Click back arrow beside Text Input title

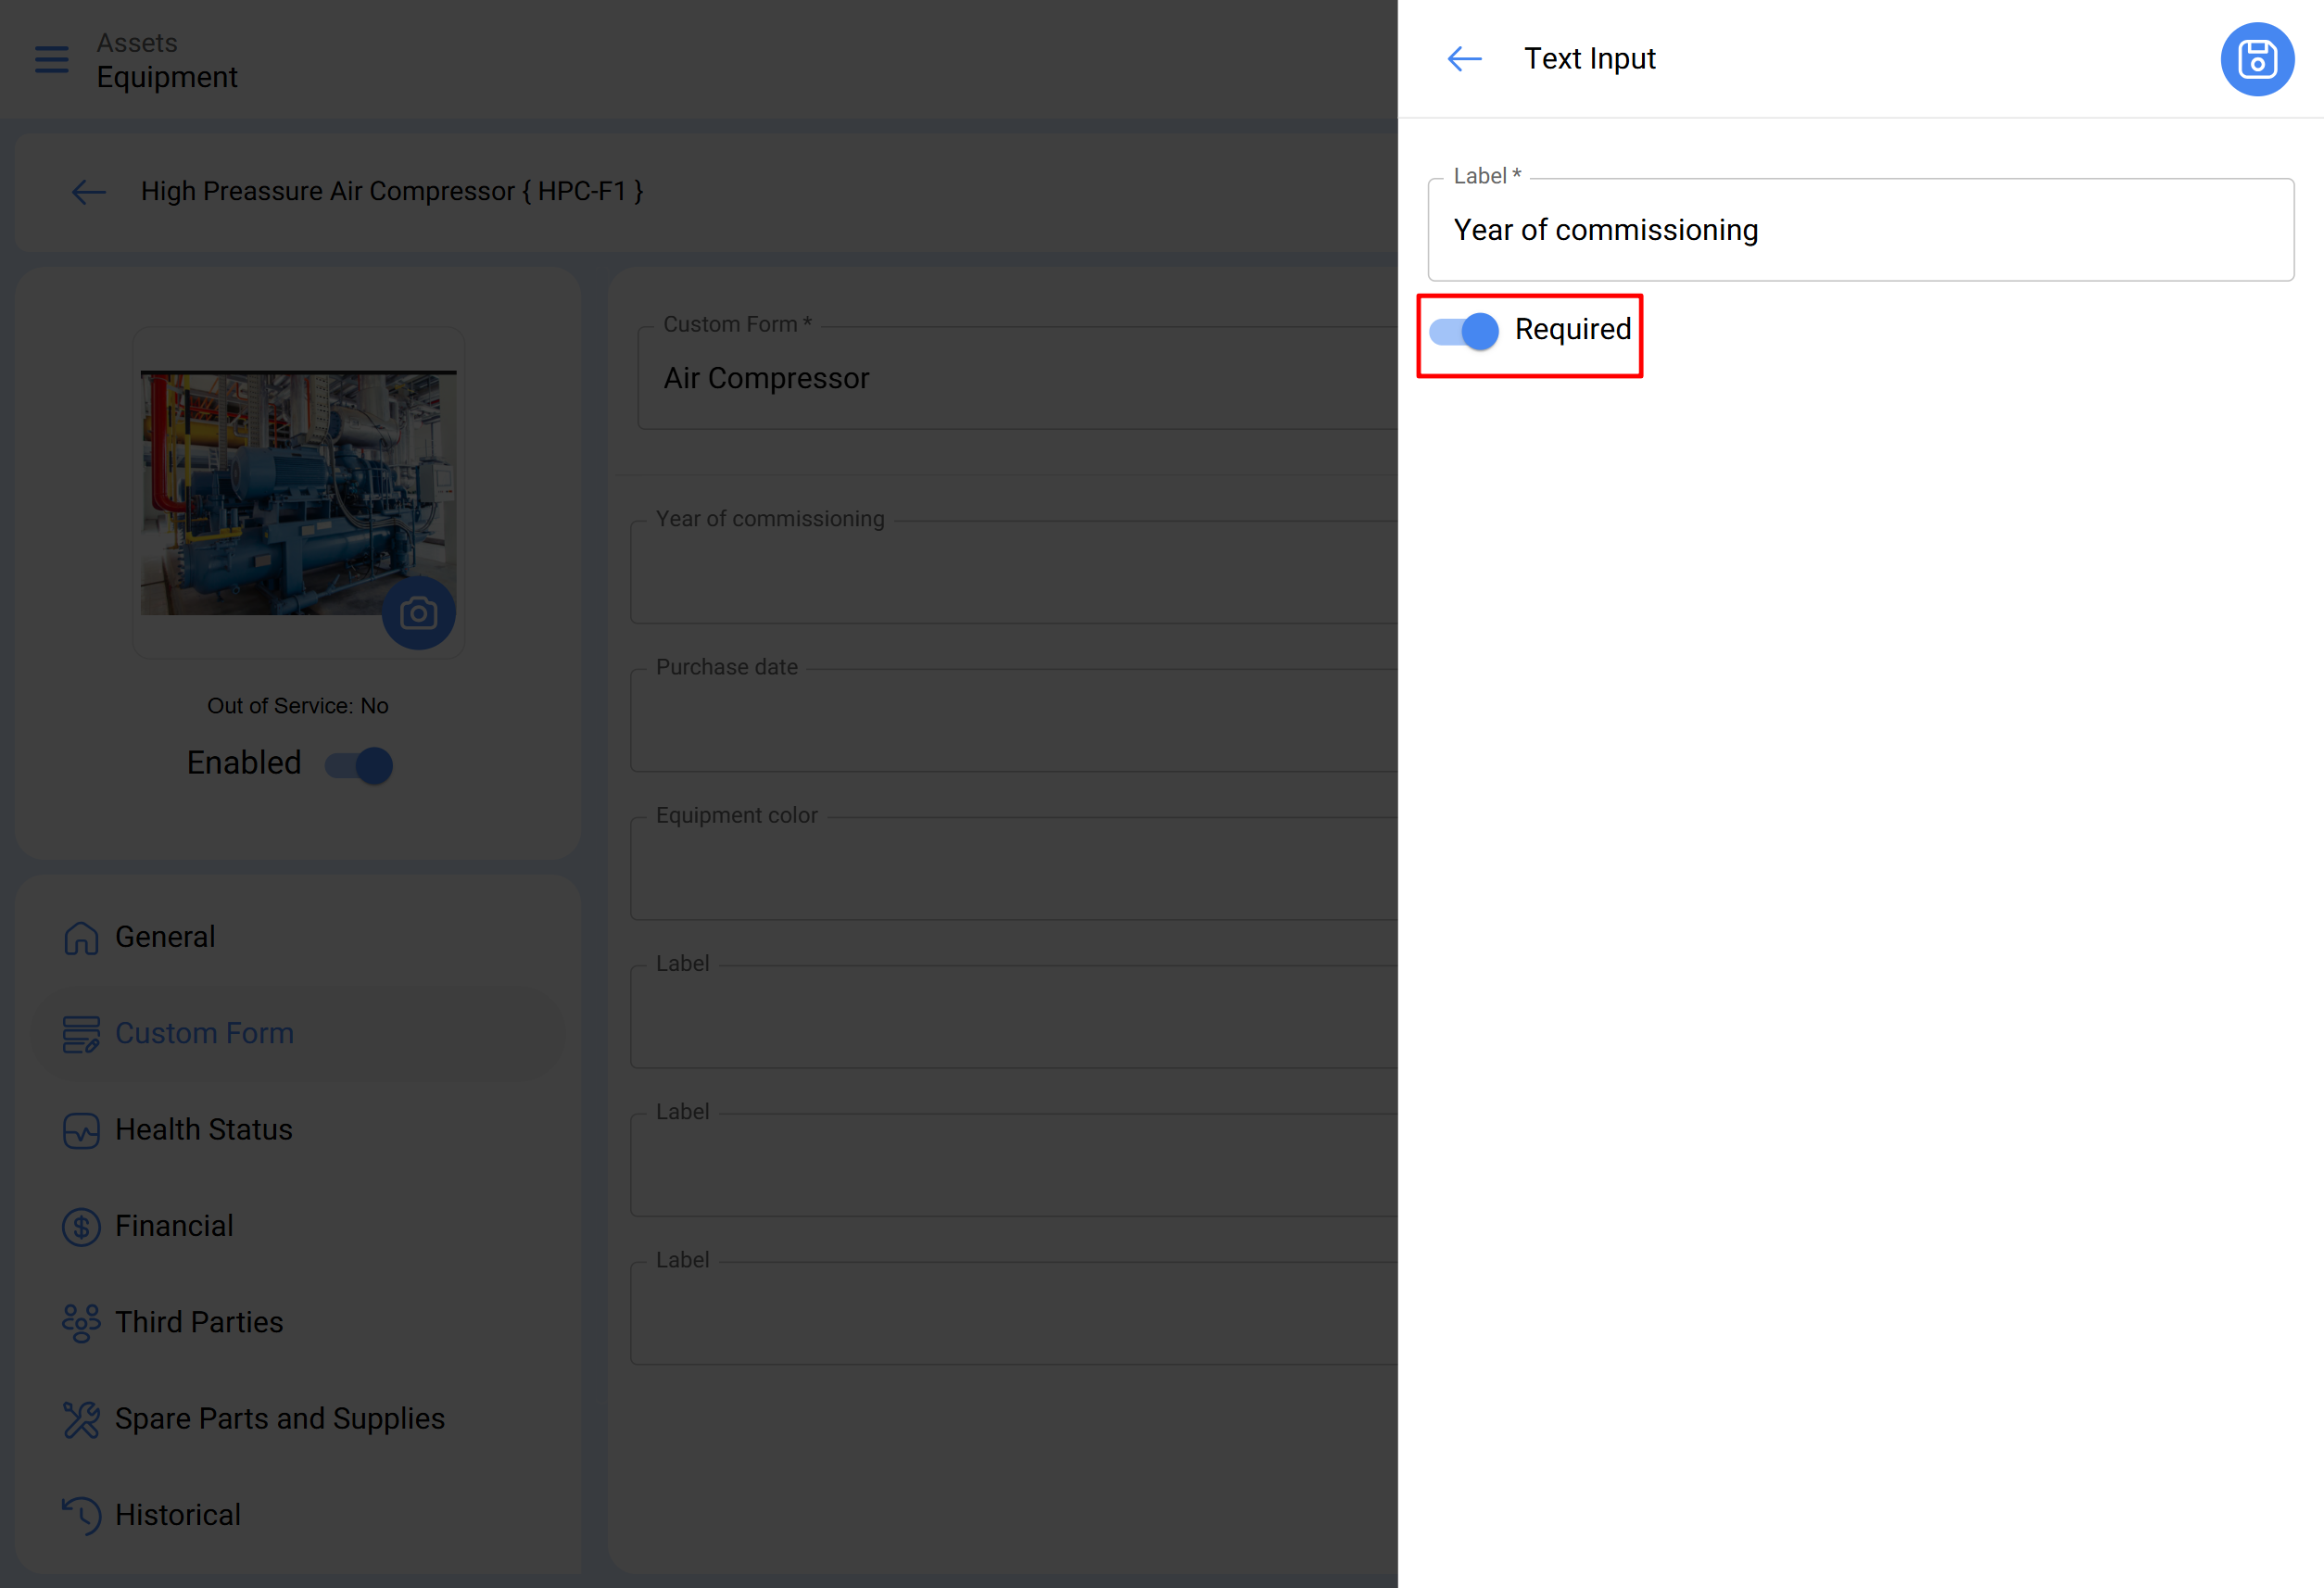coord(1464,59)
